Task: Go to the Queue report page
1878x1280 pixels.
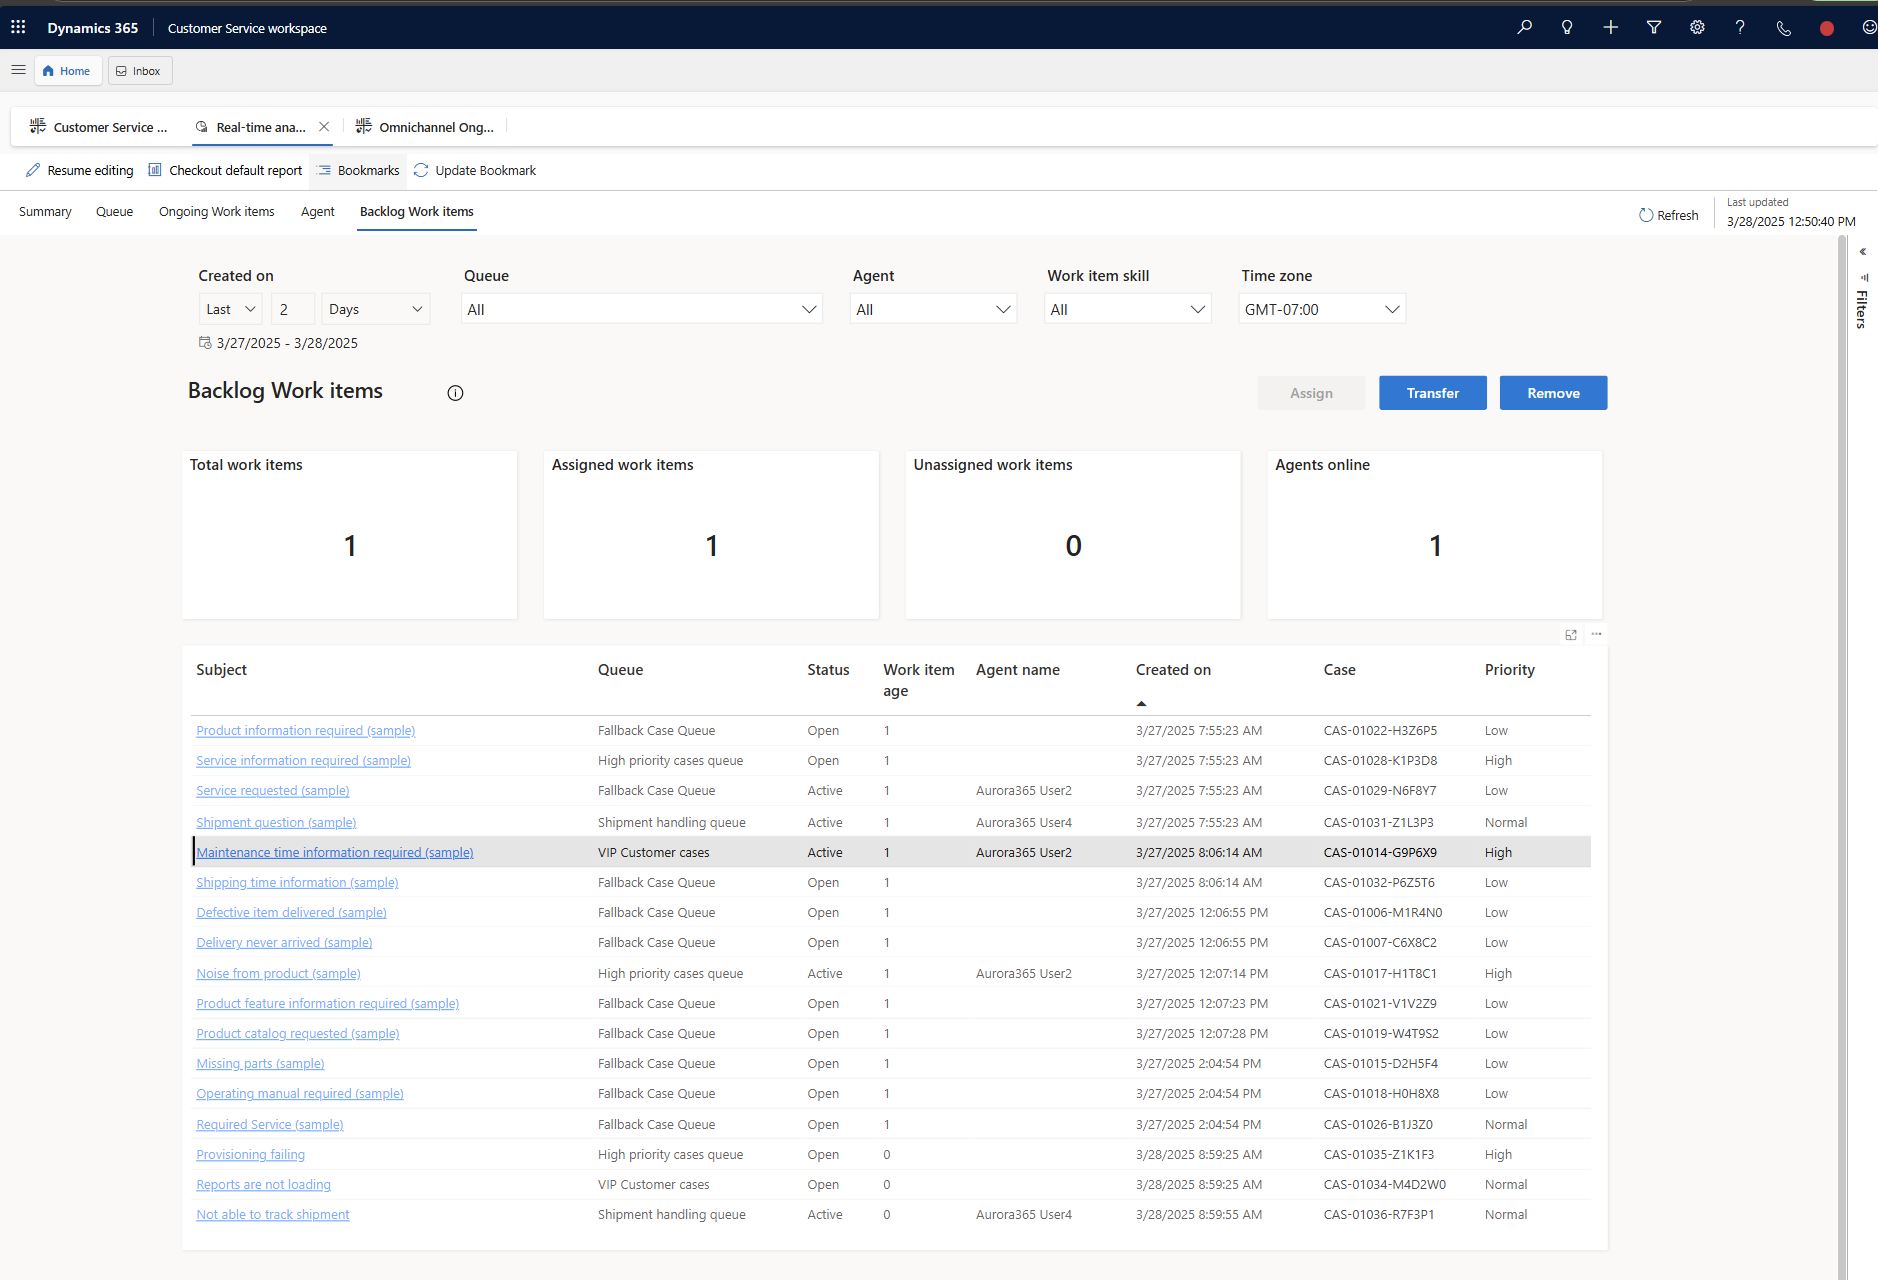Action: pos(114,212)
